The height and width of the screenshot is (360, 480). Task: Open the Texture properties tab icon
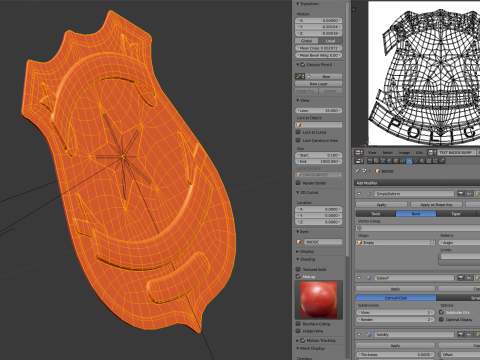pos(429,161)
